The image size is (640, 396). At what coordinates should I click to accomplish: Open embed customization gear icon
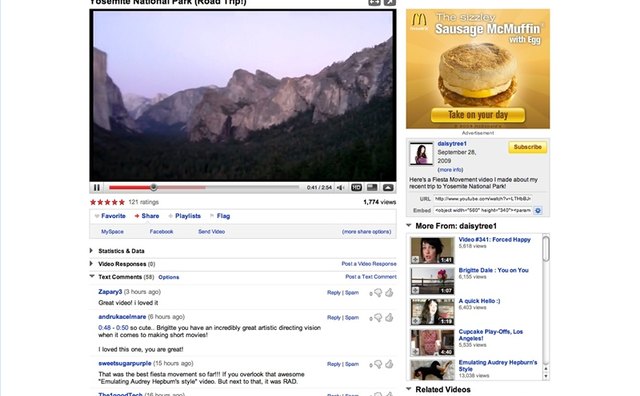pos(538,211)
